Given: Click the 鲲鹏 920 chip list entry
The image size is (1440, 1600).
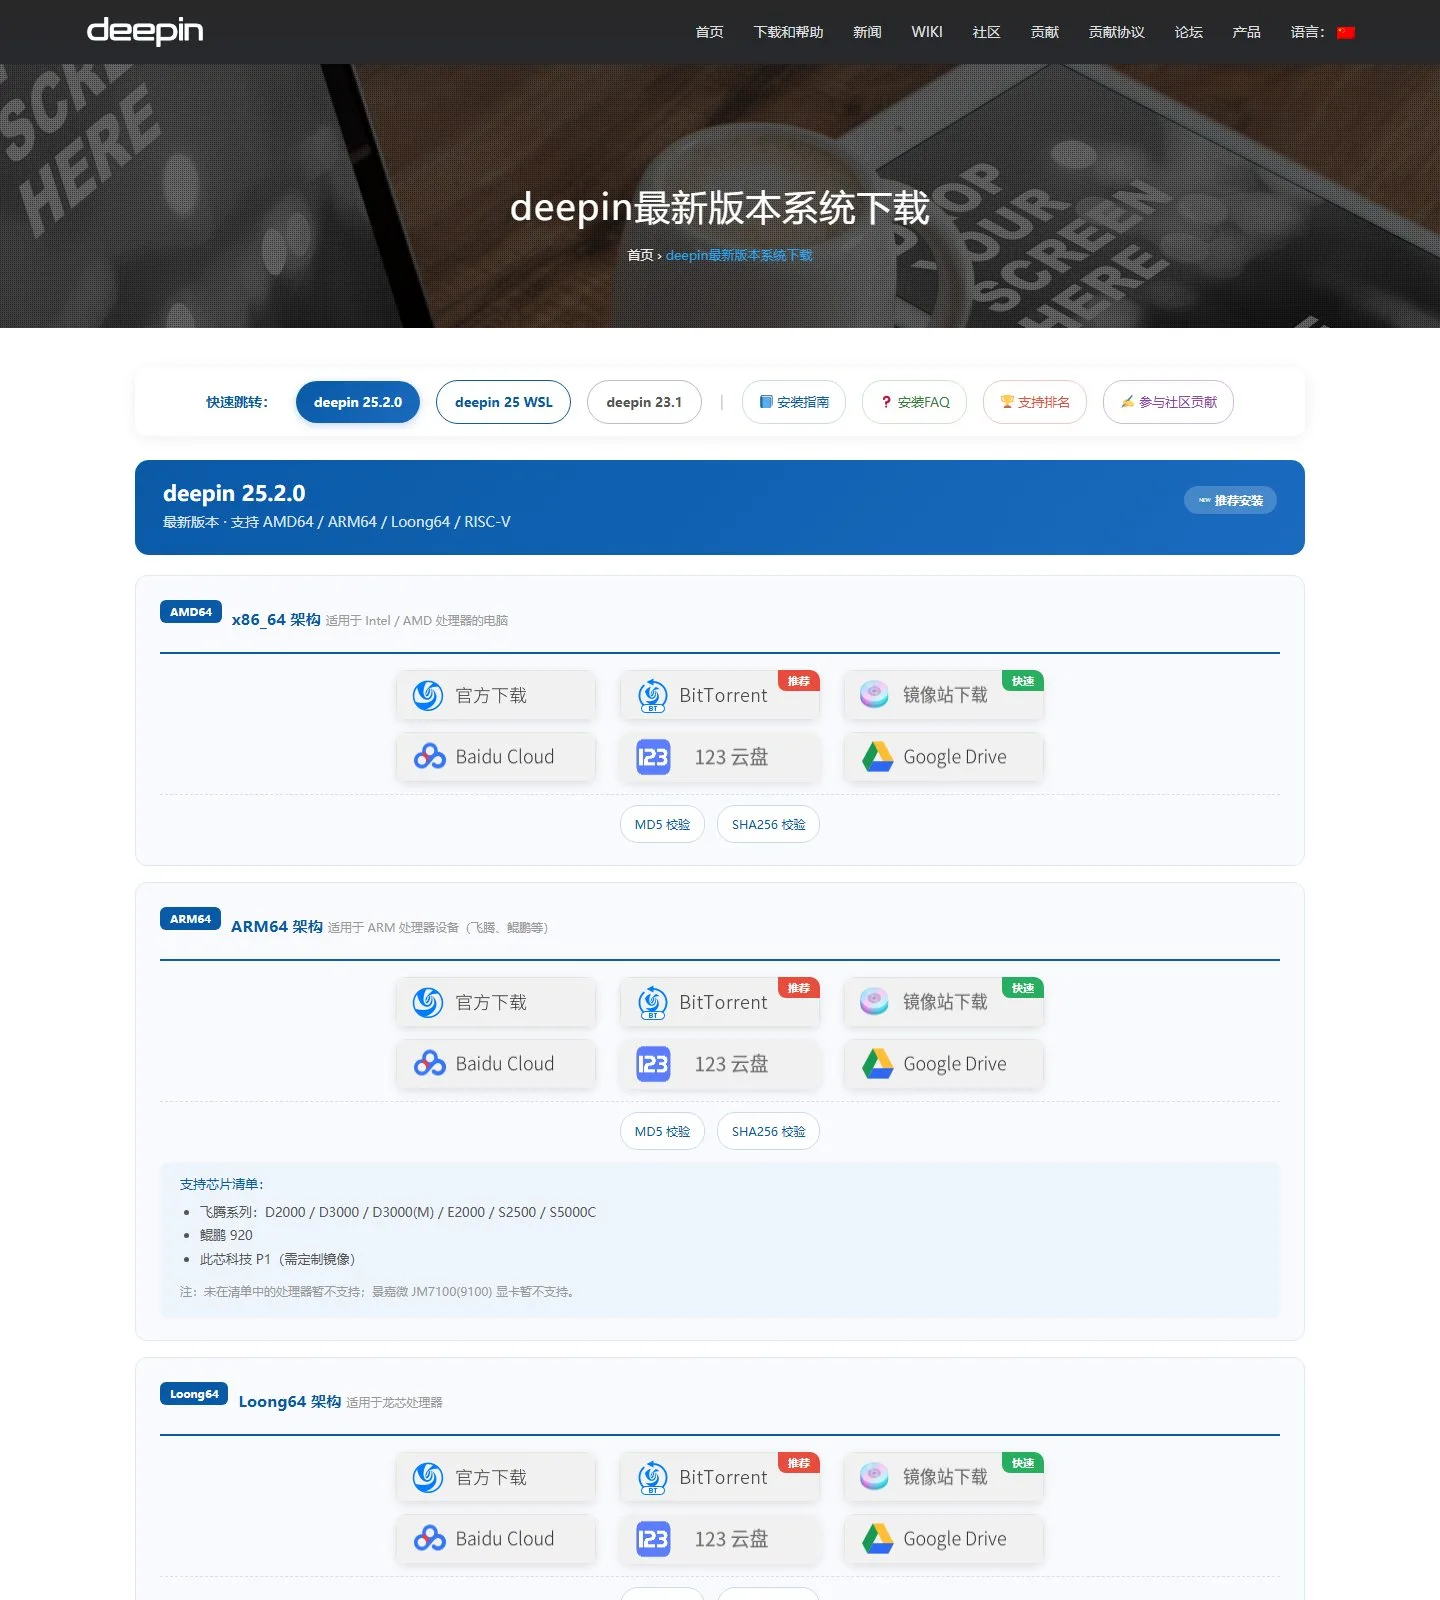Looking at the screenshot, I should pos(226,1235).
